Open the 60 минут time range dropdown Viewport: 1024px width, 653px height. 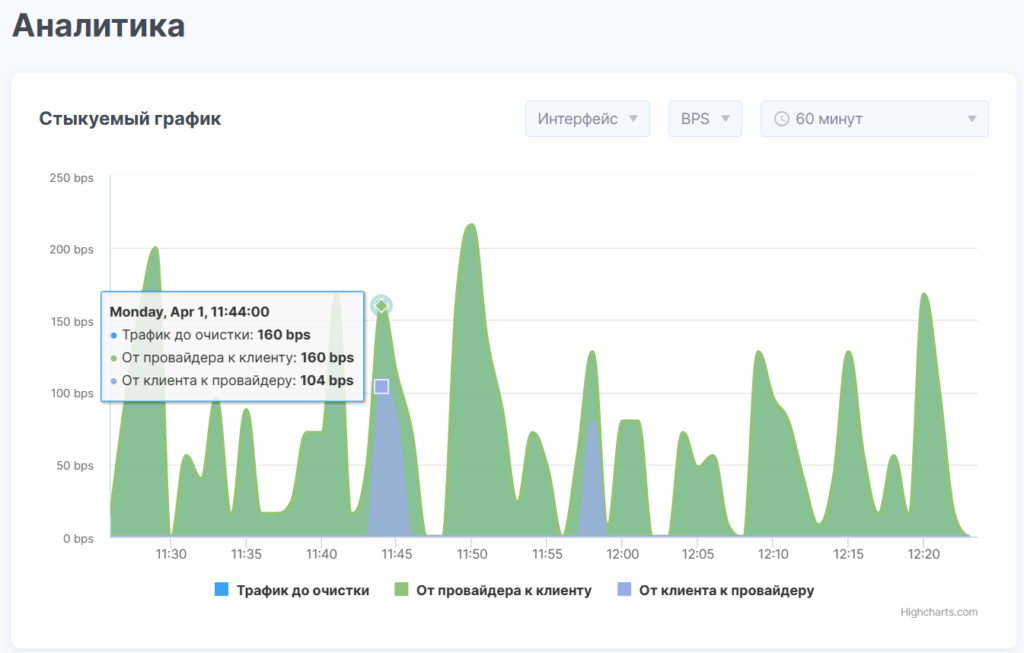point(874,119)
